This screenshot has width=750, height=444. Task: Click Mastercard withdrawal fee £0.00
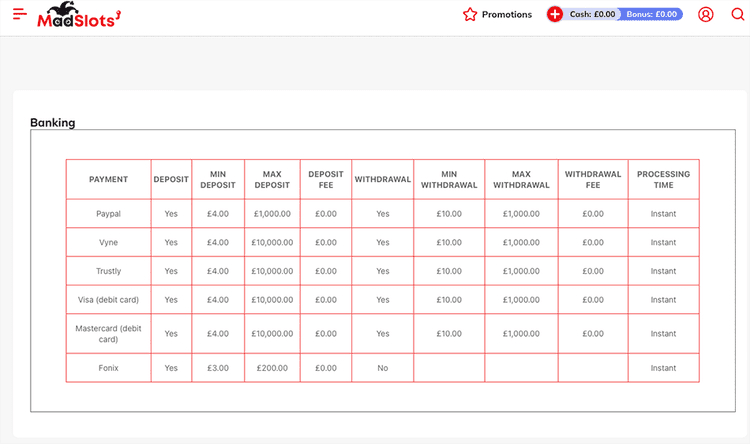coord(593,334)
